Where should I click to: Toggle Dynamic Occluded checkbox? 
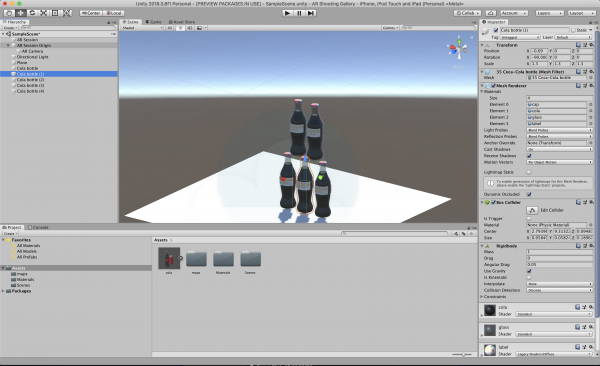click(529, 194)
